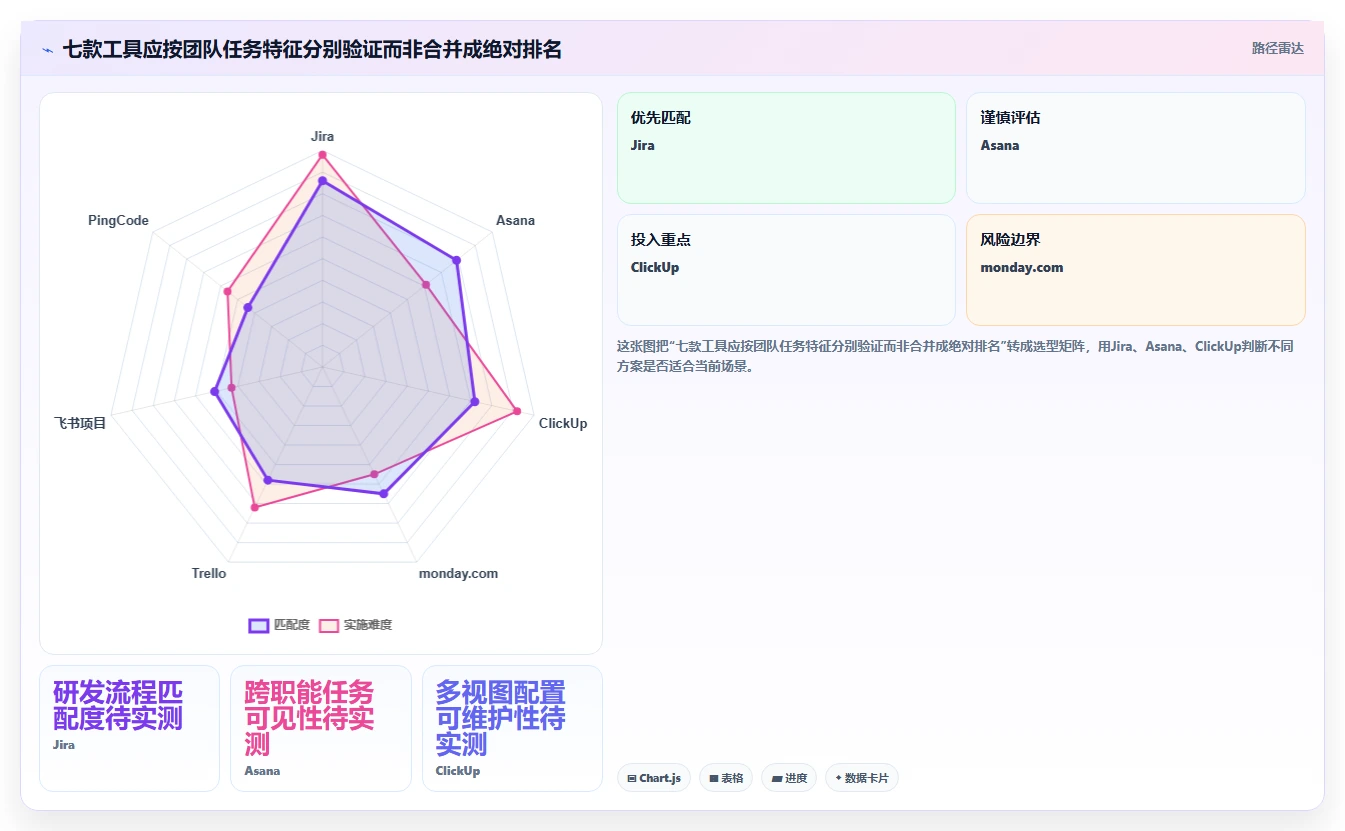Click the 飞书项目 axis label on the radar

[x=80, y=423]
